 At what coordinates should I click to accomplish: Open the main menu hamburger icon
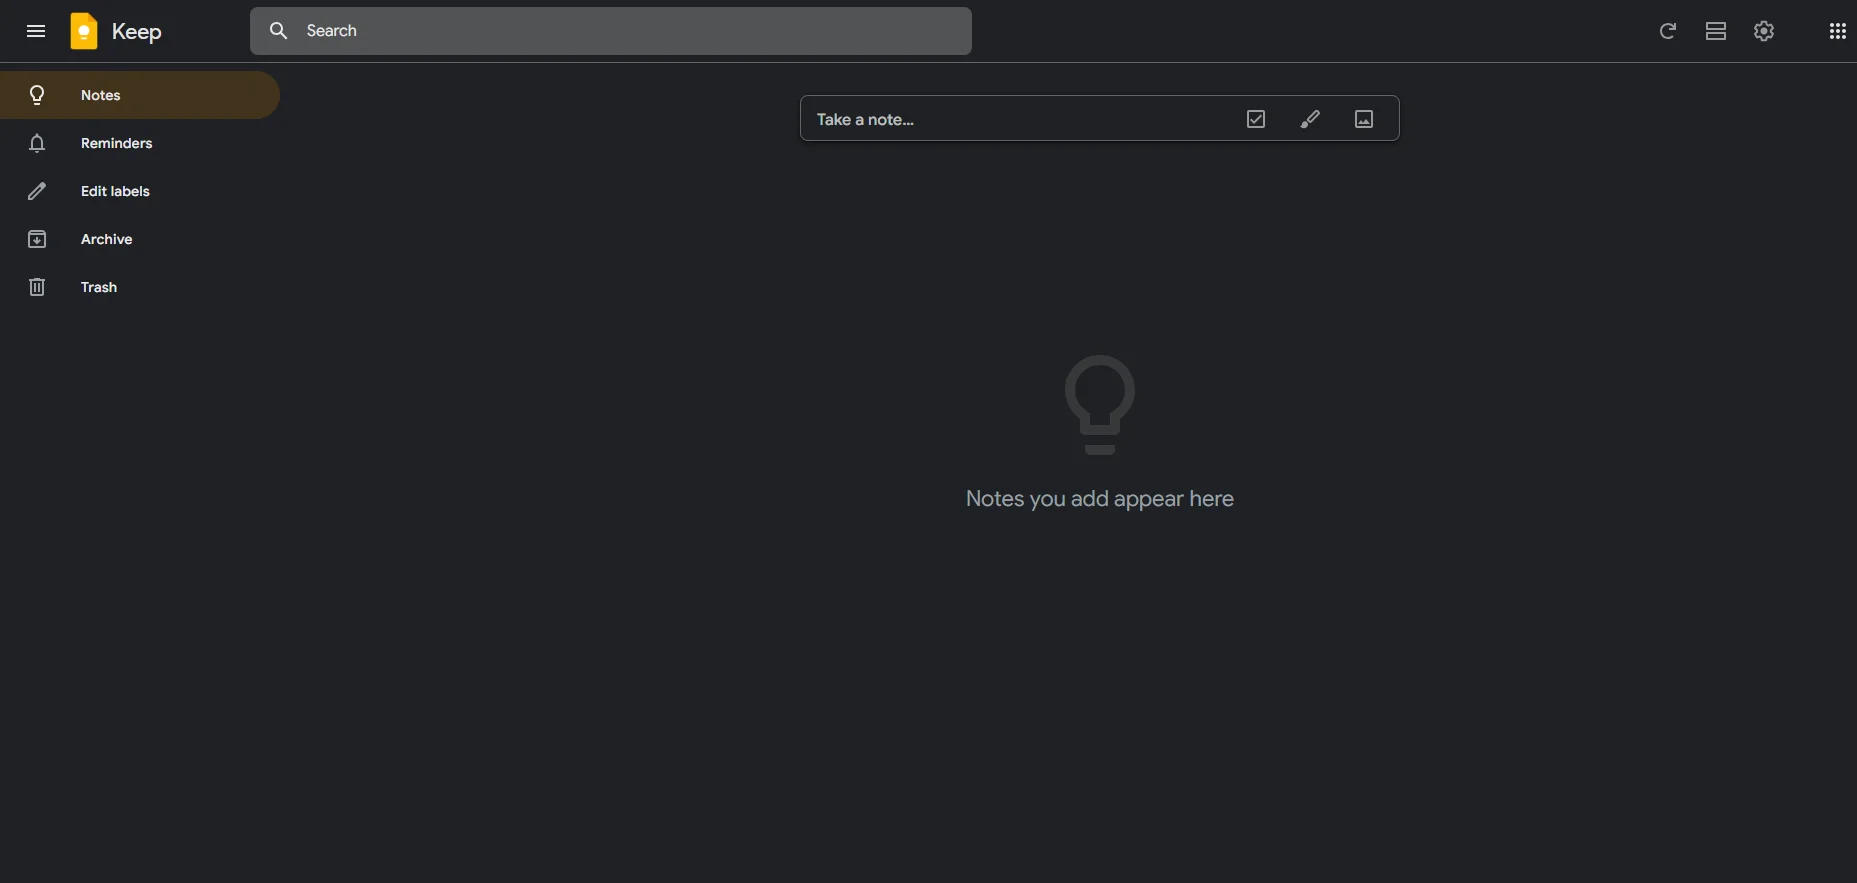click(36, 31)
